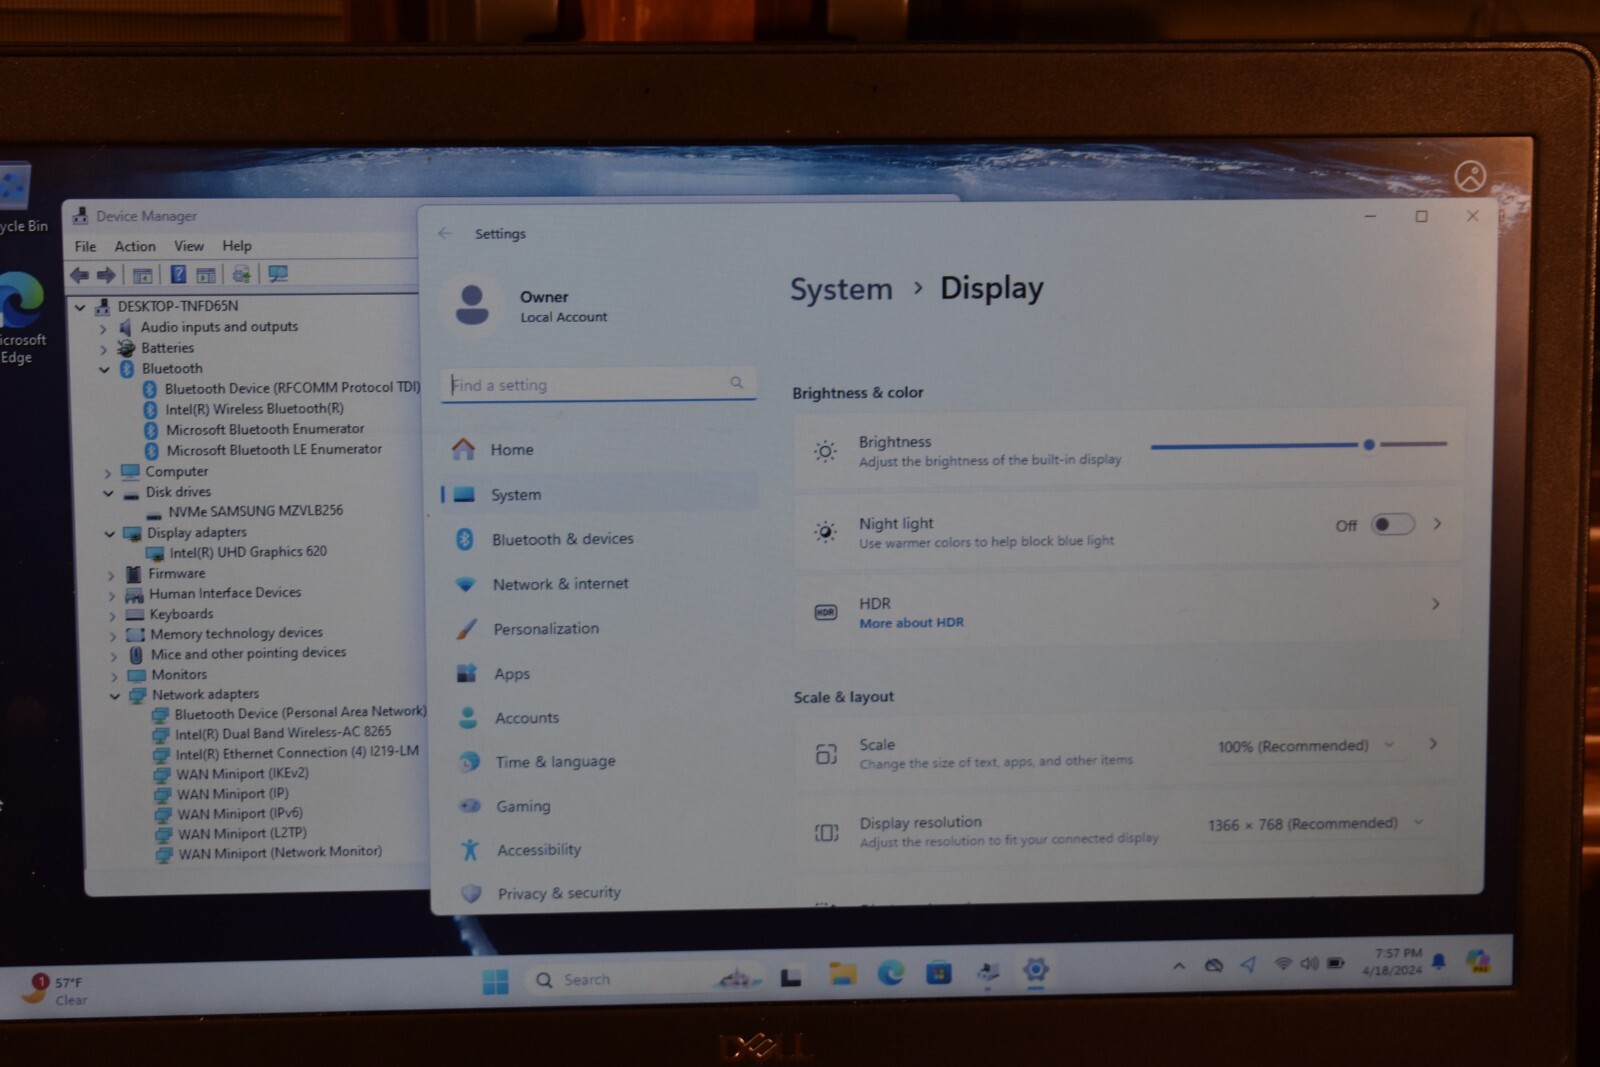Select NVMe SAMSUNG MZVLB256 drive
The width and height of the screenshot is (1600, 1067).
point(256,511)
